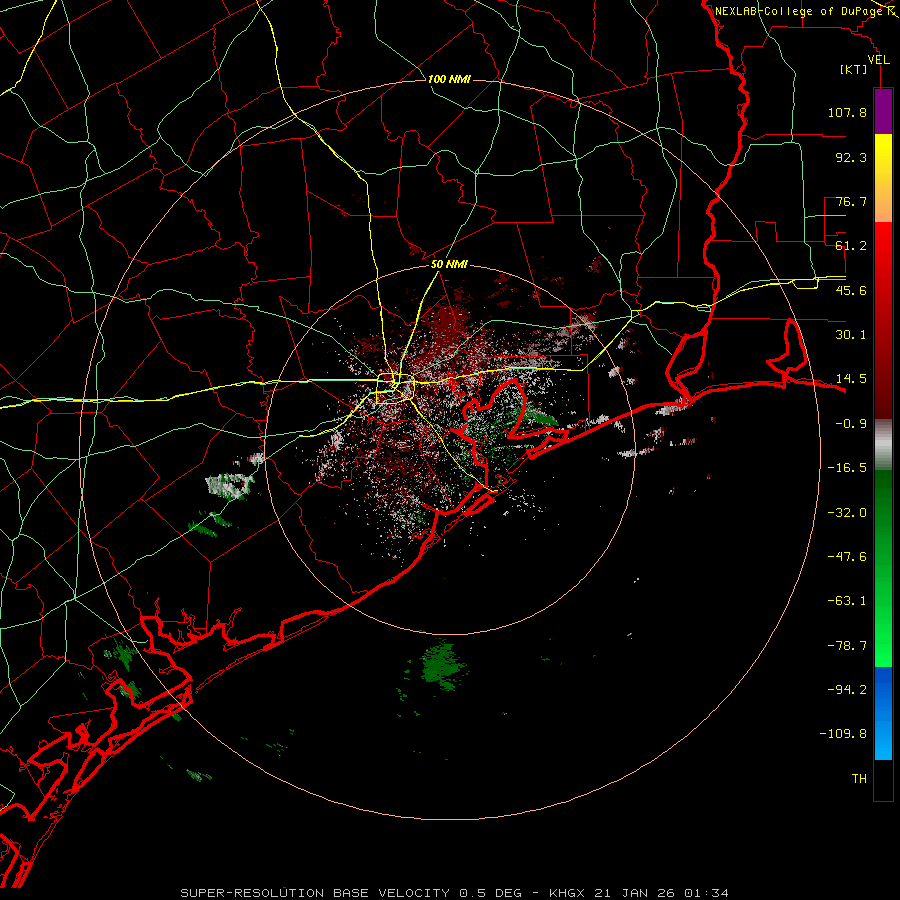This screenshot has width=900, height=900.
Task: Select the -78.7 legend value
Action: coord(847,646)
